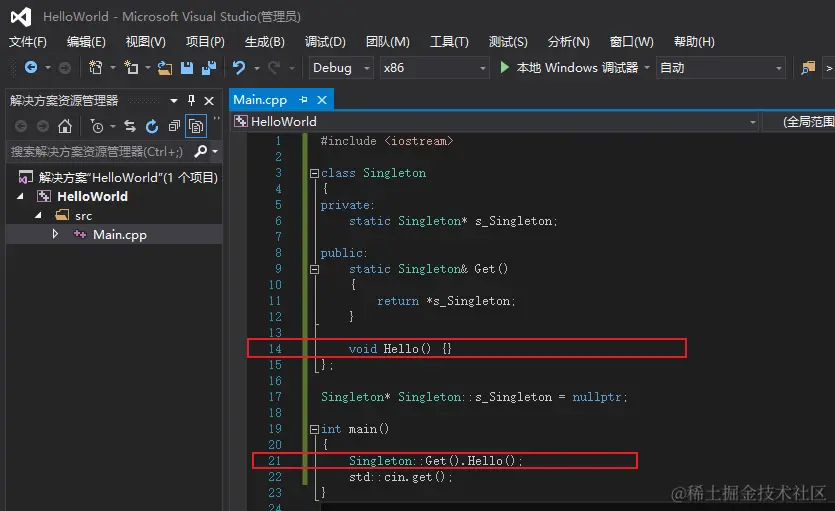This screenshot has height=511, width=835.
Task: Open the 调试(D) menu
Action: click(325, 42)
